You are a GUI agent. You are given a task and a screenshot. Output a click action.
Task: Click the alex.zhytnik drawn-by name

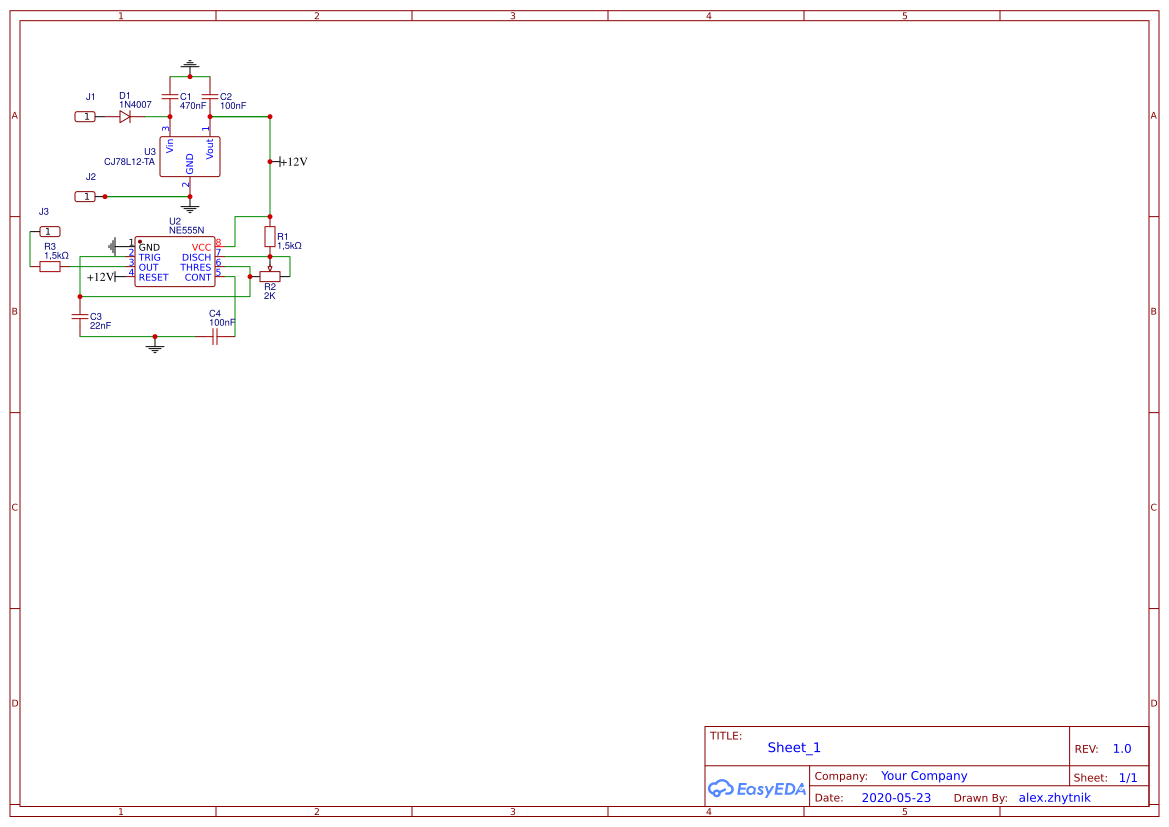1054,797
